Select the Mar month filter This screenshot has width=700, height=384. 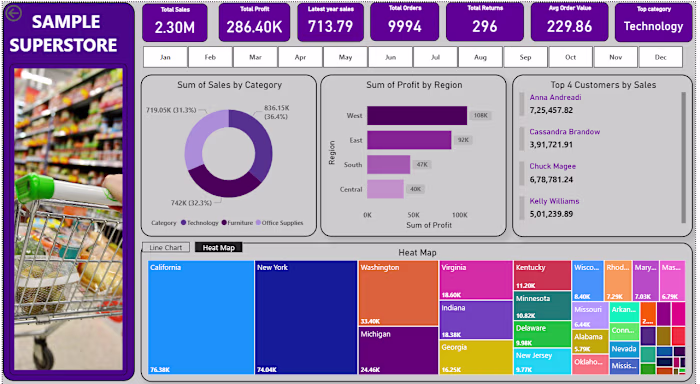255,57
